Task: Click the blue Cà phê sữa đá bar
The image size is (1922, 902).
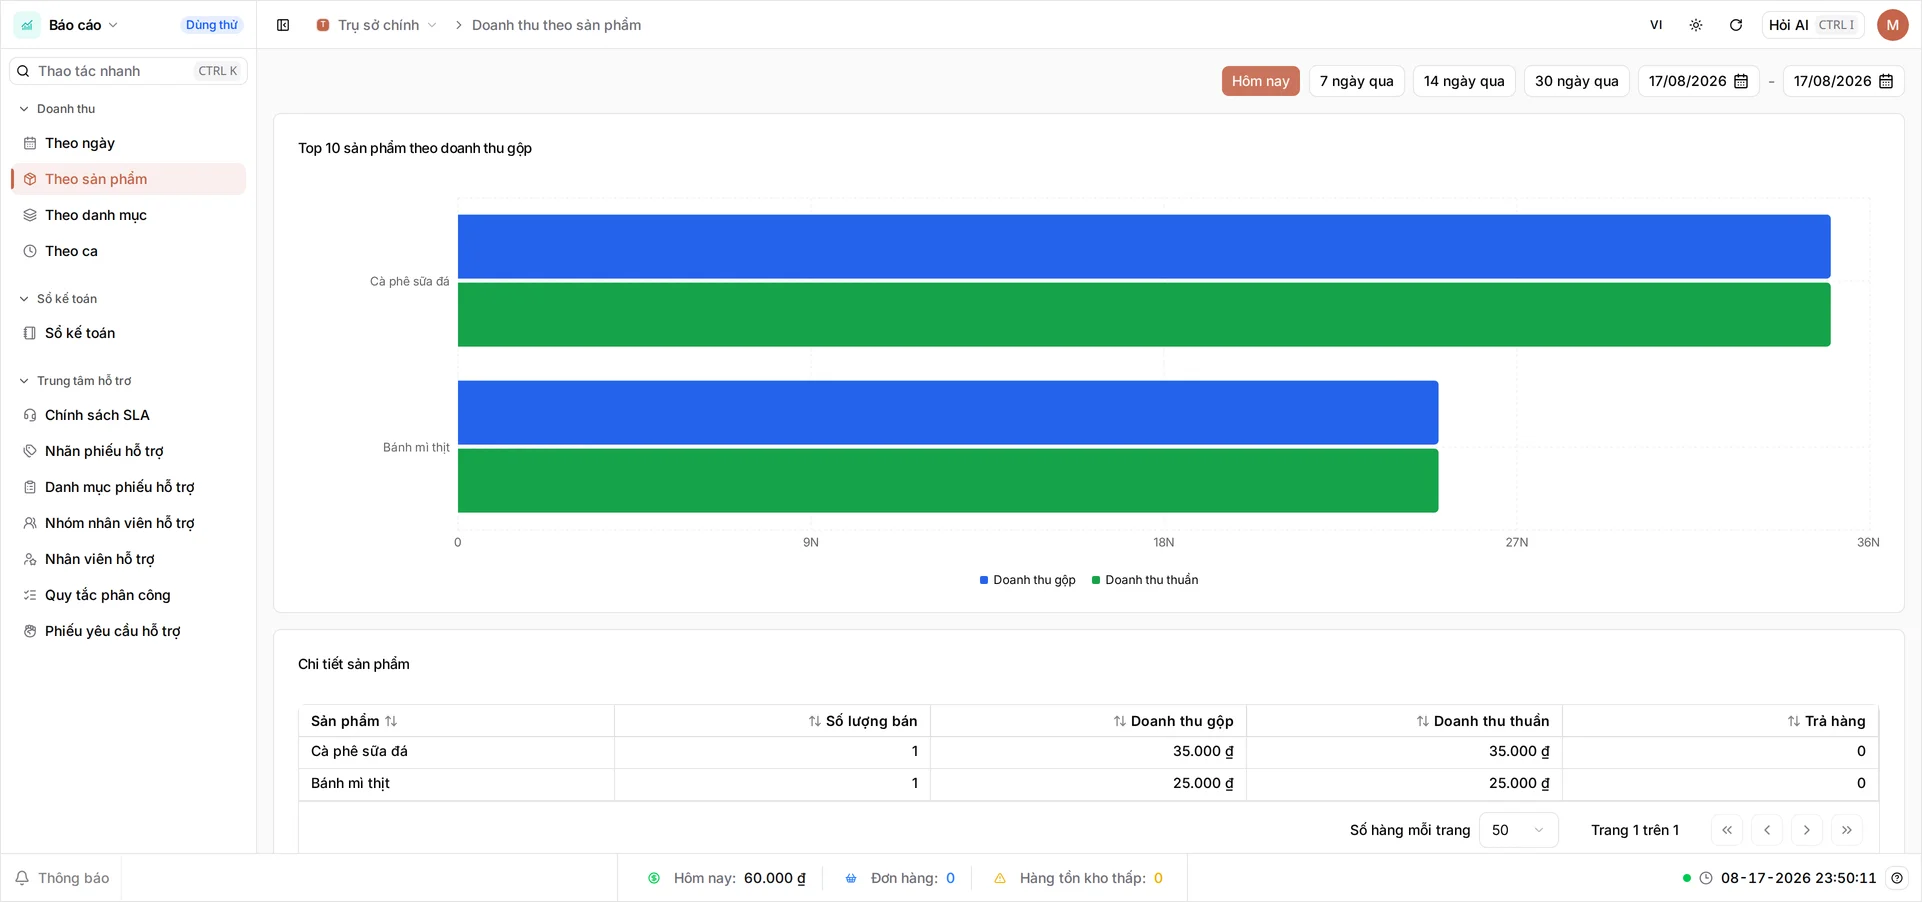Action: [x=1144, y=247]
